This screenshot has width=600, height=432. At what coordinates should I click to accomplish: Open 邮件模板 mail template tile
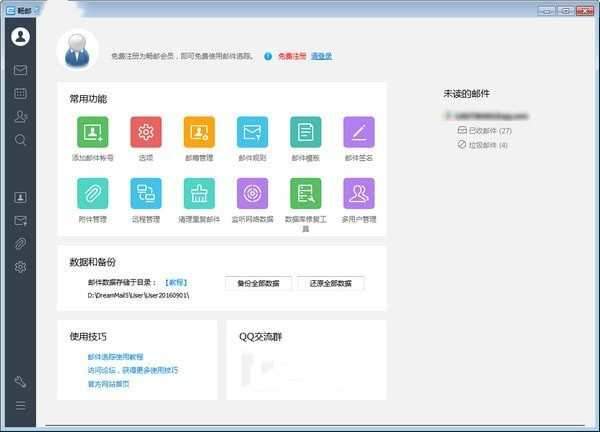305,132
